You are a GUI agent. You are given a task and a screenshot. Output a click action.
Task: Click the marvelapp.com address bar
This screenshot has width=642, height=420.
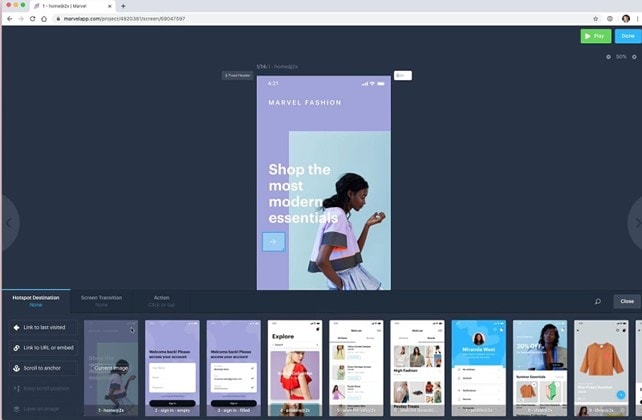coord(319,19)
